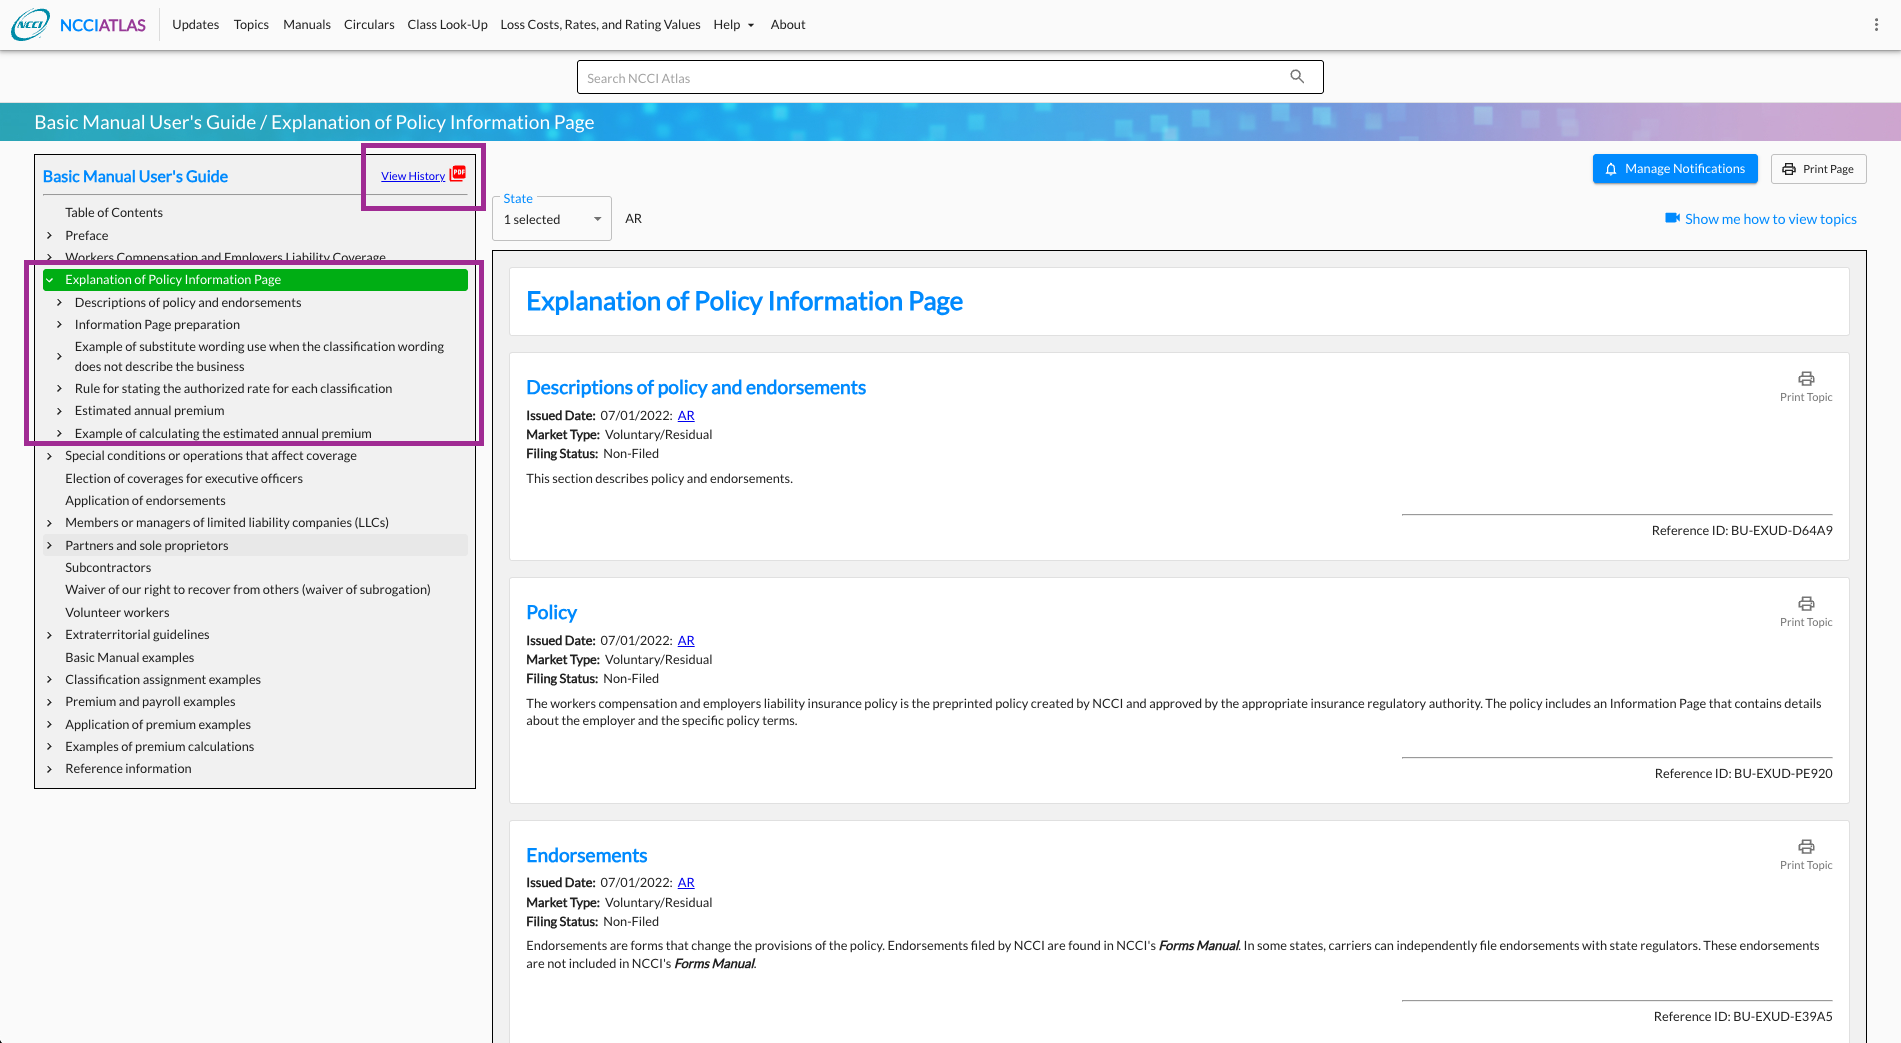Open the About page
The height and width of the screenshot is (1043, 1901).
788,24
